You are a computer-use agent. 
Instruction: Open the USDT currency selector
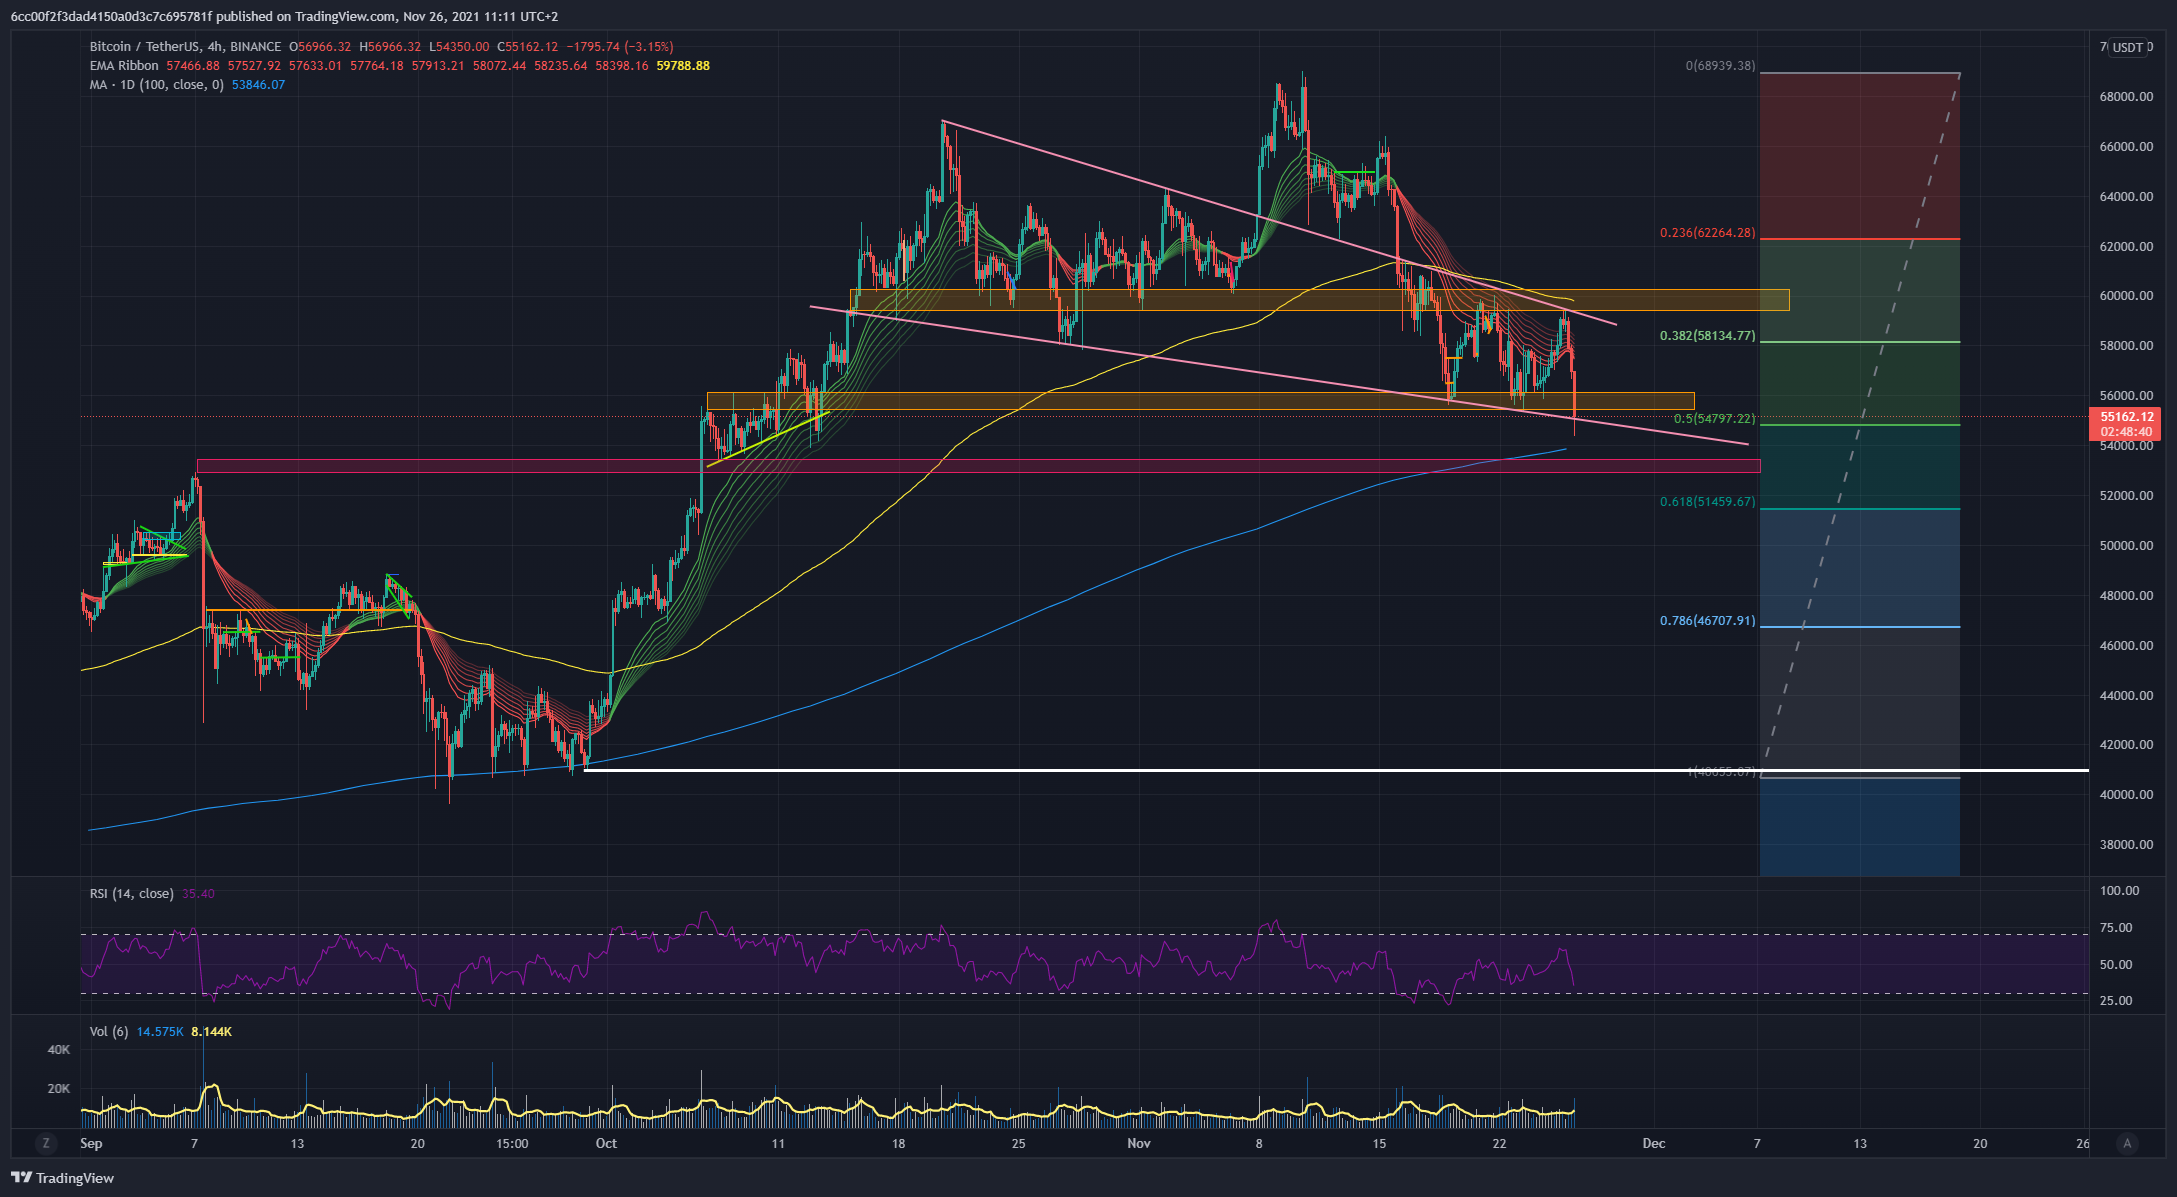2128,47
